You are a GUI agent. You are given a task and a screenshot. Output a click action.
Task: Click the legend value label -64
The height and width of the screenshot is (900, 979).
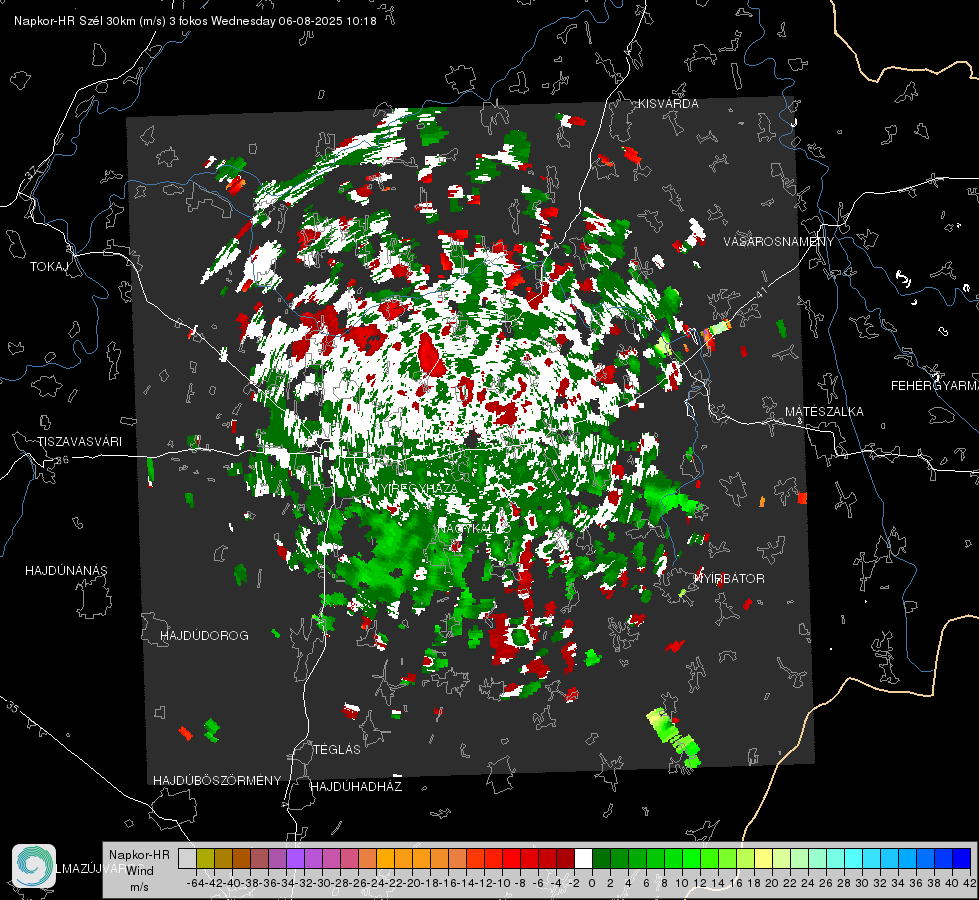[195, 883]
